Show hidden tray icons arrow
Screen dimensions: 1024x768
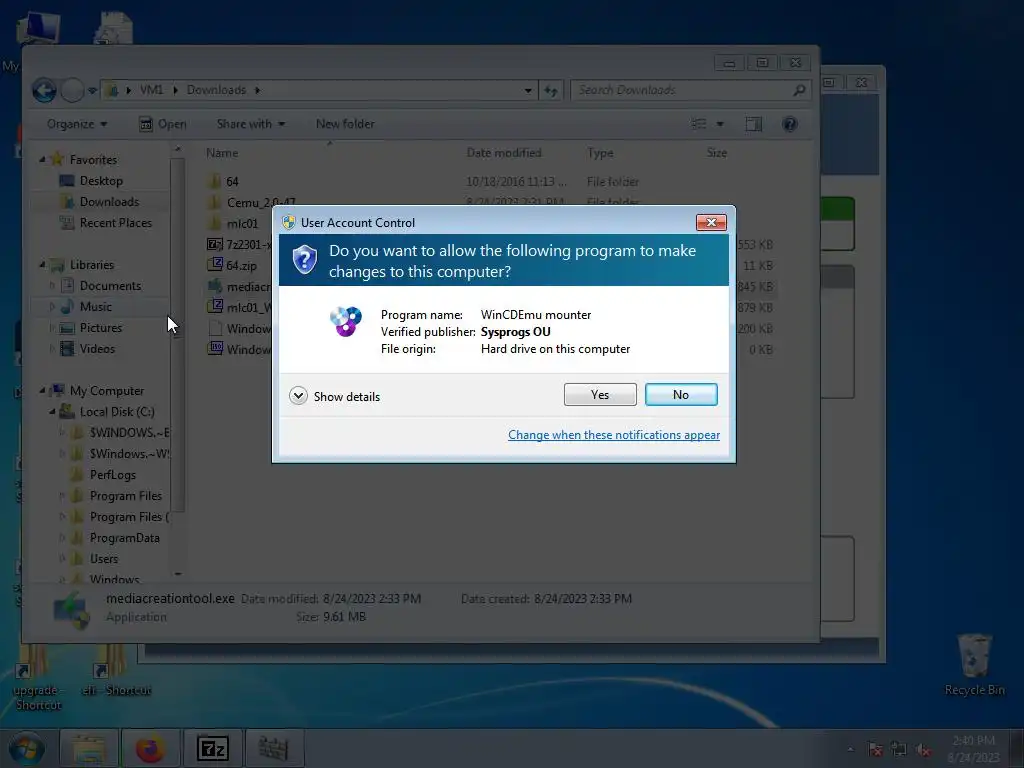(x=850, y=750)
